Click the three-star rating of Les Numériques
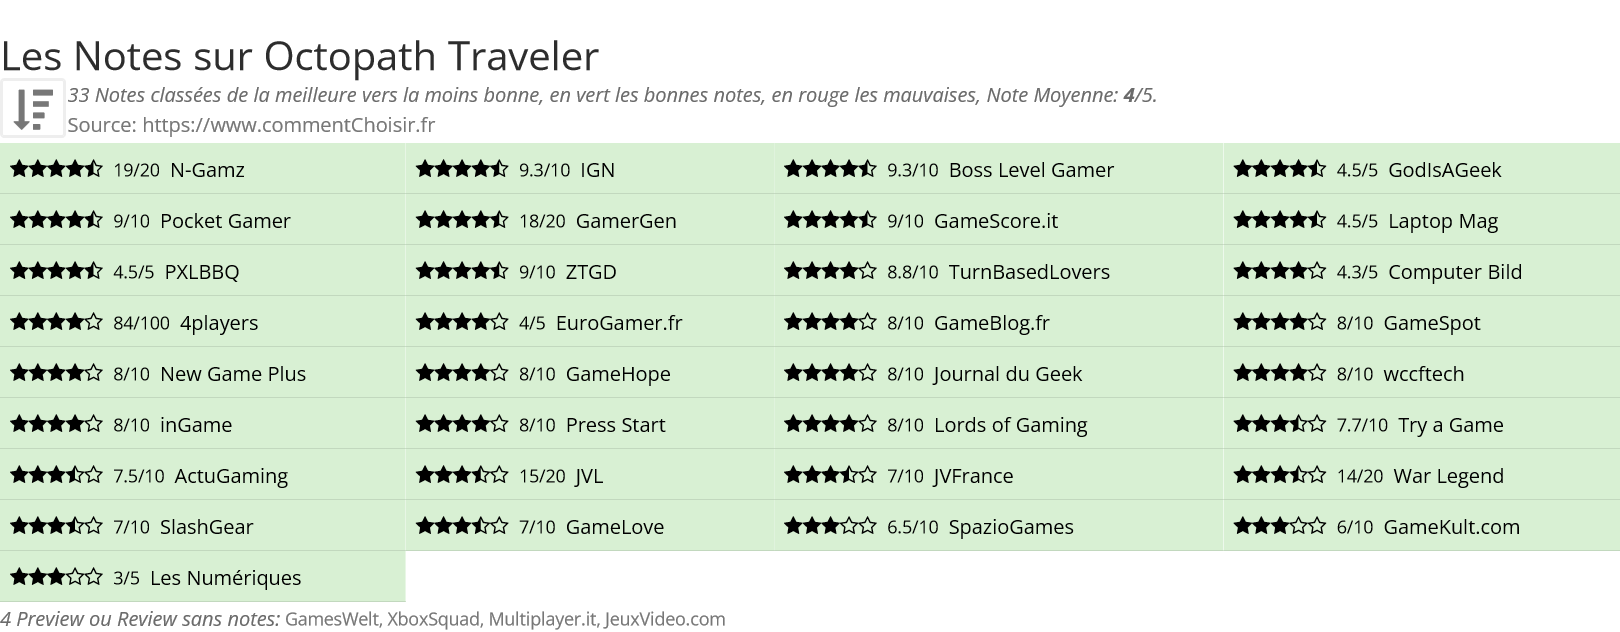This screenshot has width=1620, height=632. [57, 577]
